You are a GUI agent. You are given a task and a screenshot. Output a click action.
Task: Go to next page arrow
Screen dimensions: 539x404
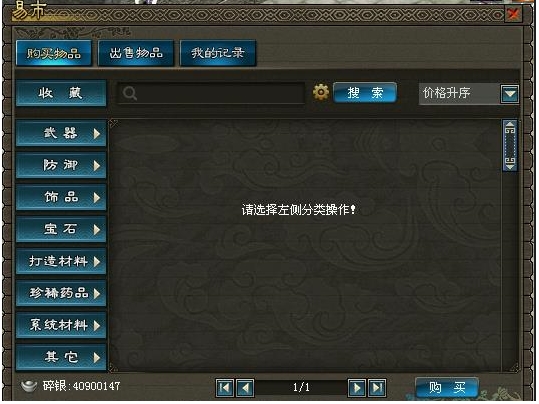pyautogui.click(x=357, y=388)
